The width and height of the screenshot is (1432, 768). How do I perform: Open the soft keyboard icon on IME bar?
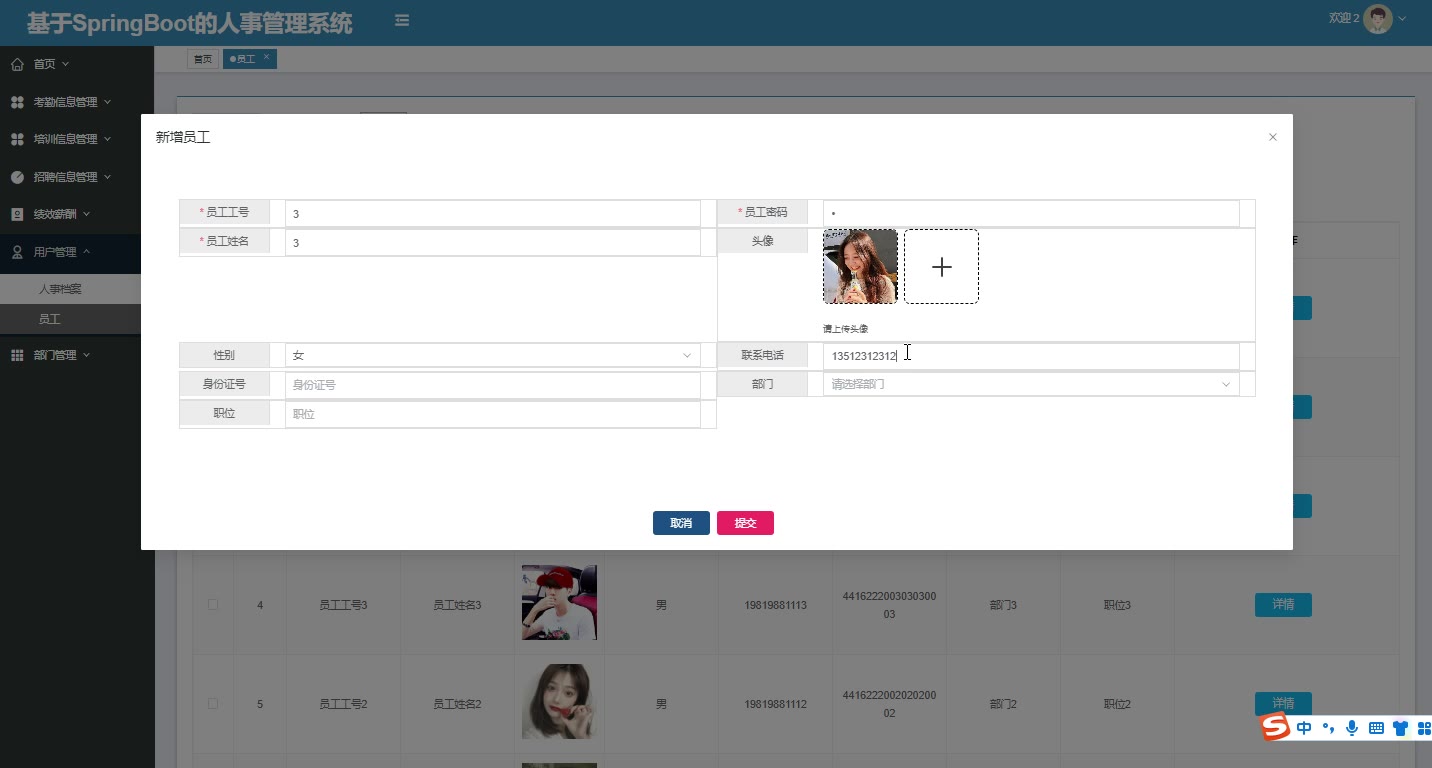coord(1376,729)
